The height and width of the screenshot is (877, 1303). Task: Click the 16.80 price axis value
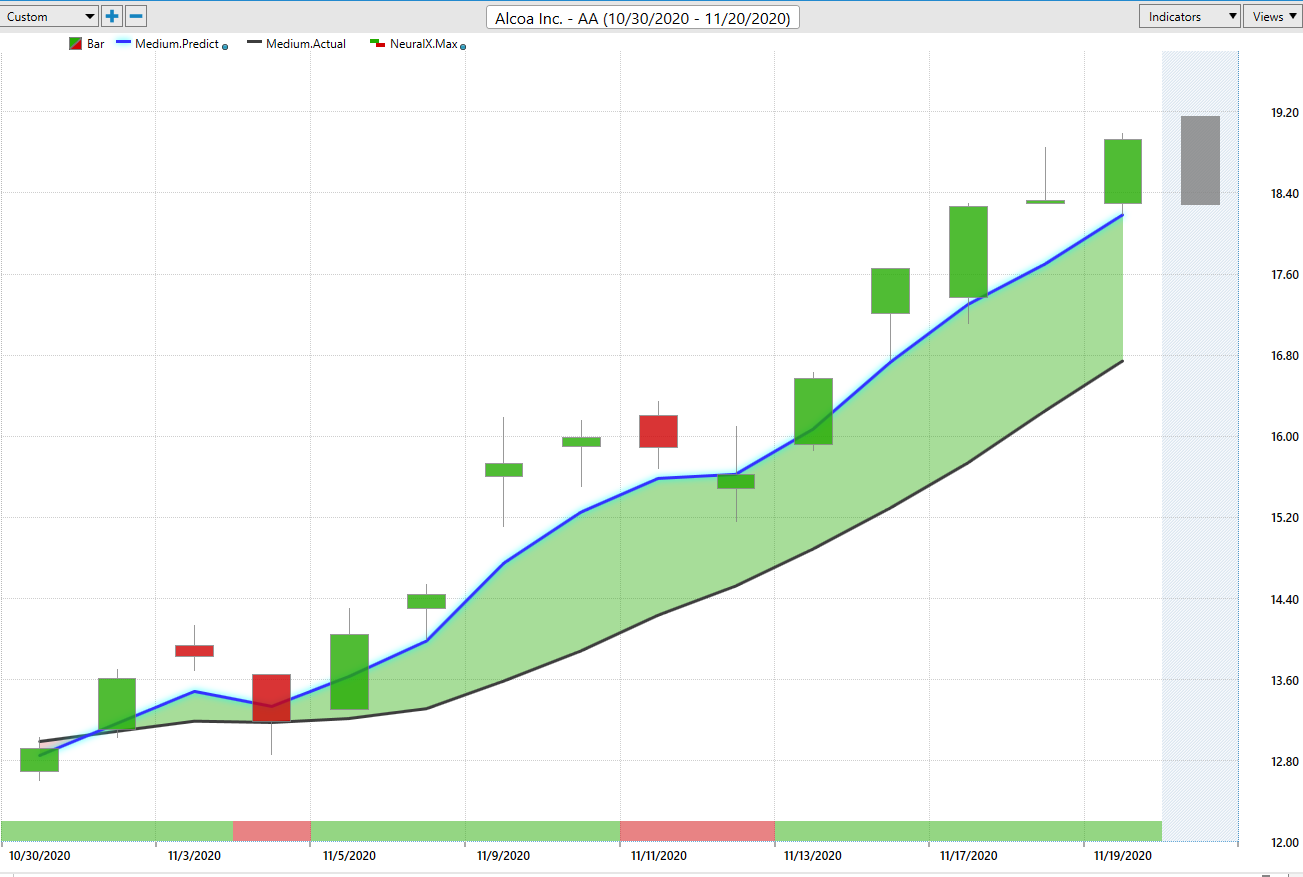[1284, 356]
